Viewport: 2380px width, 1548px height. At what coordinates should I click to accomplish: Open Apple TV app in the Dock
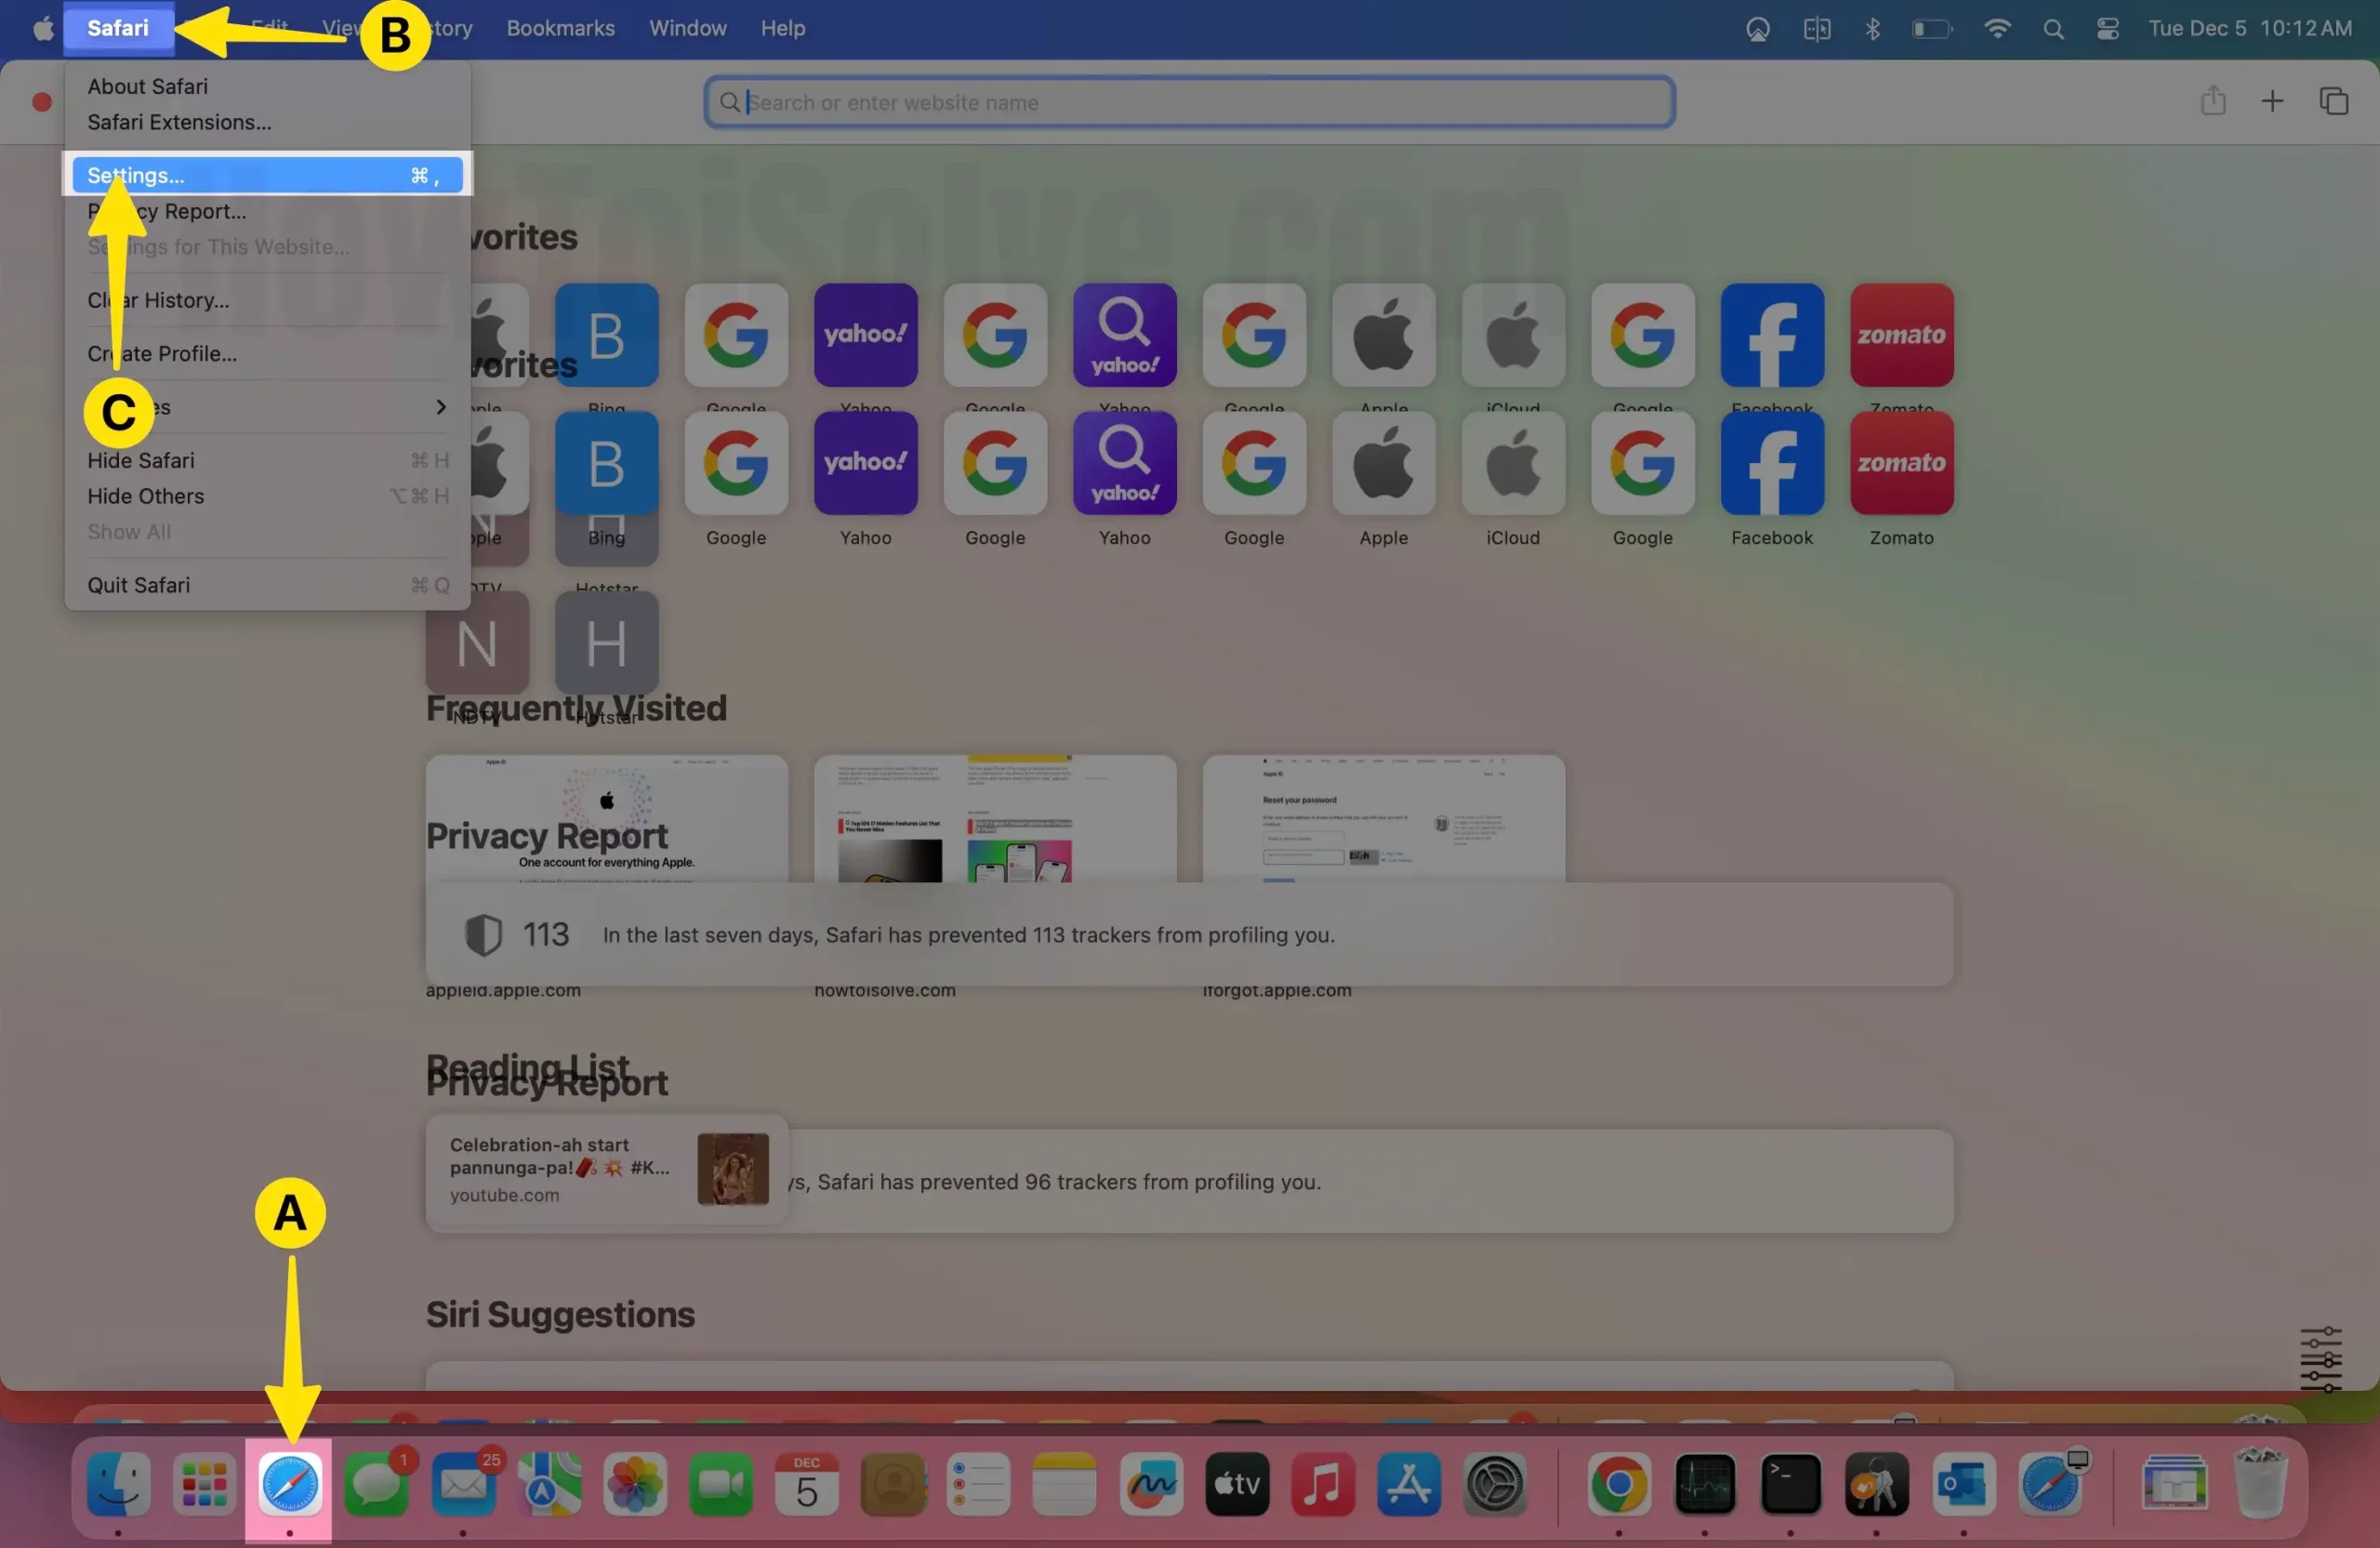click(x=1237, y=1484)
